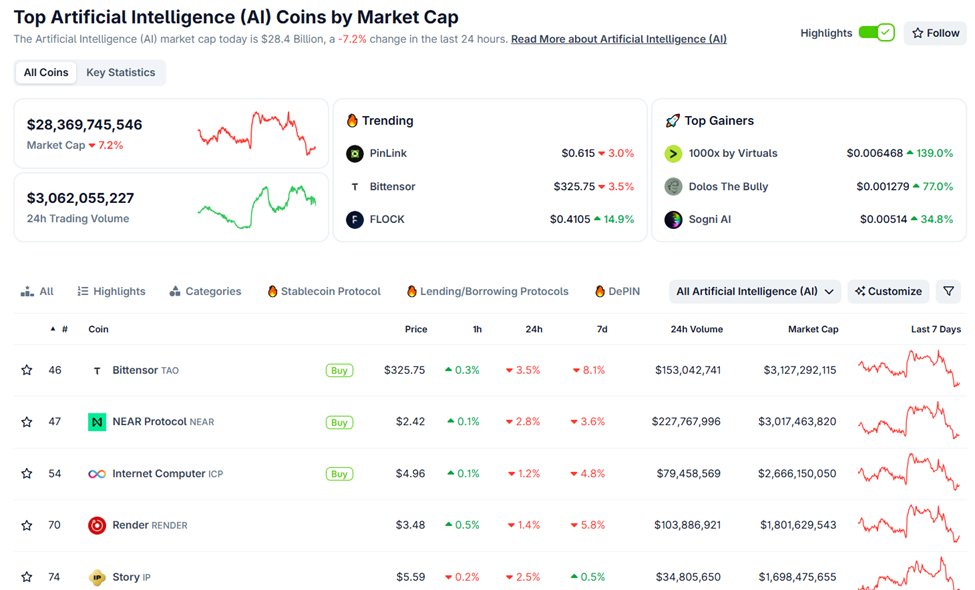Click the Bittensor coin logo
Screen dimensions: 975x590
point(97,369)
